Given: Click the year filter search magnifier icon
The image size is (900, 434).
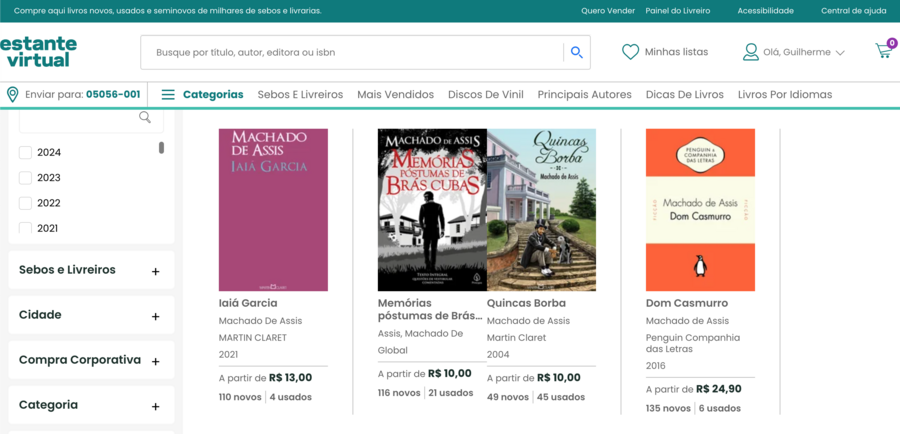Looking at the screenshot, I should (x=145, y=117).
